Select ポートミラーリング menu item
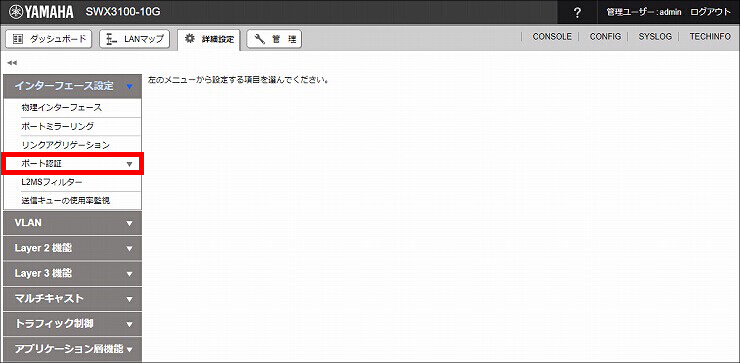 [72, 126]
